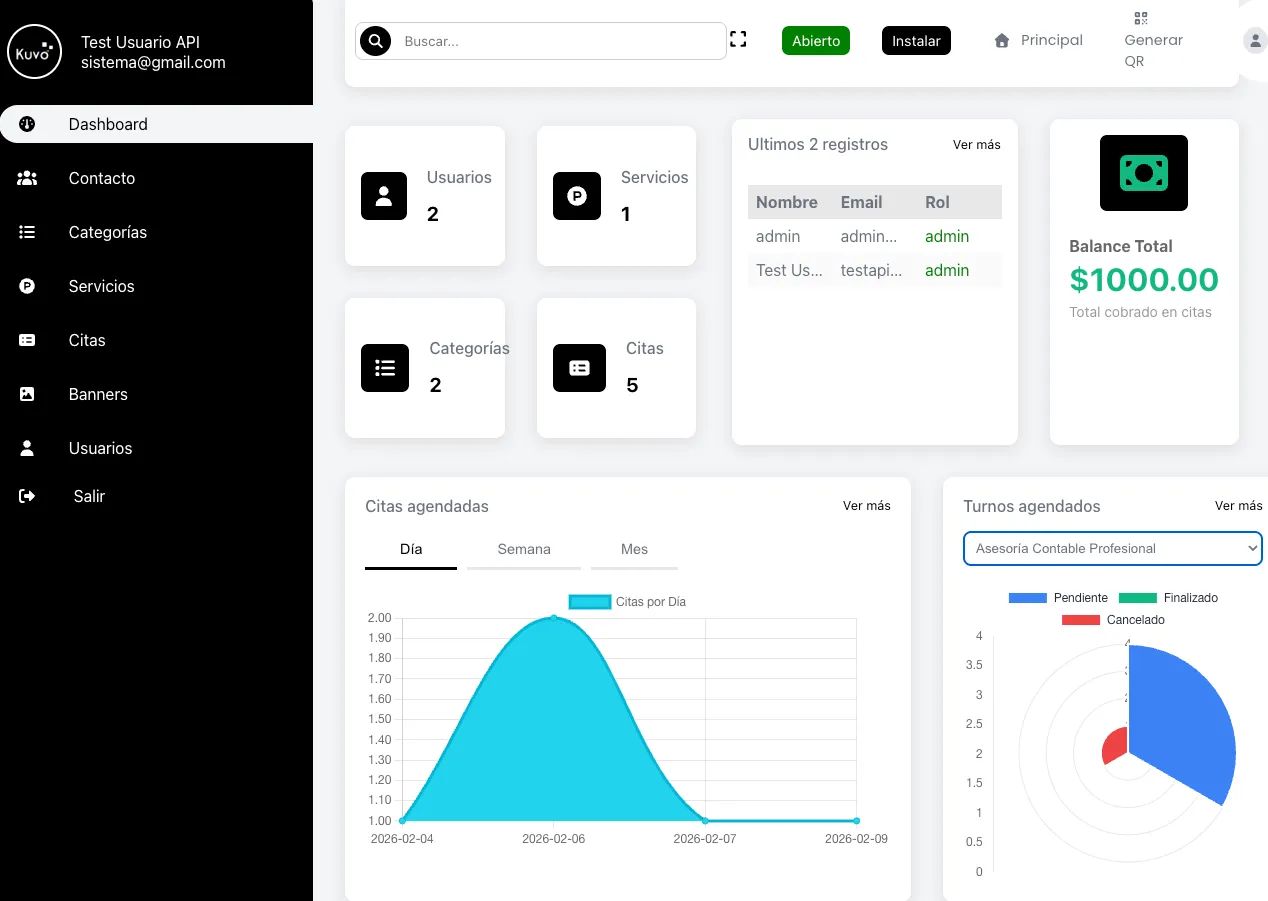This screenshot has height=901, width=1268.
Task: Click the money icon on the Balance Total card
Action: tap(1143, 172)
